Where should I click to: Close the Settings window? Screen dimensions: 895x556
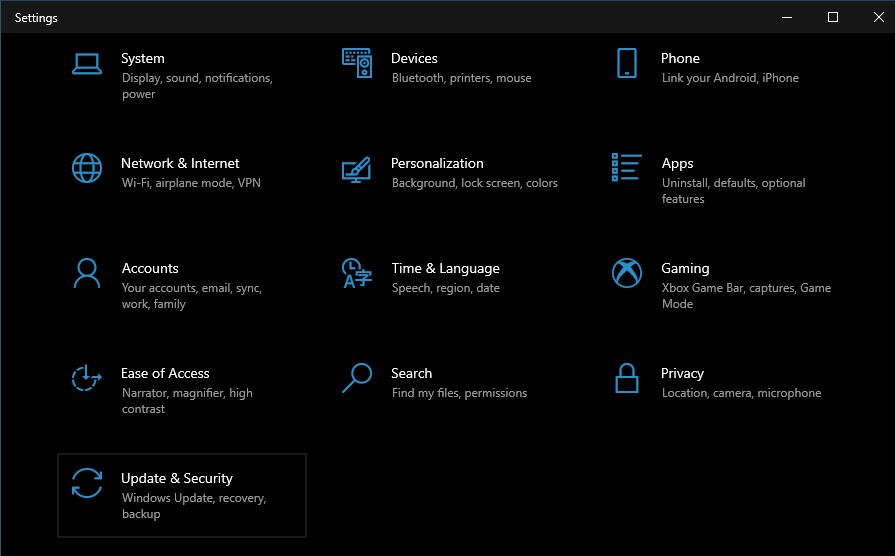878,17
